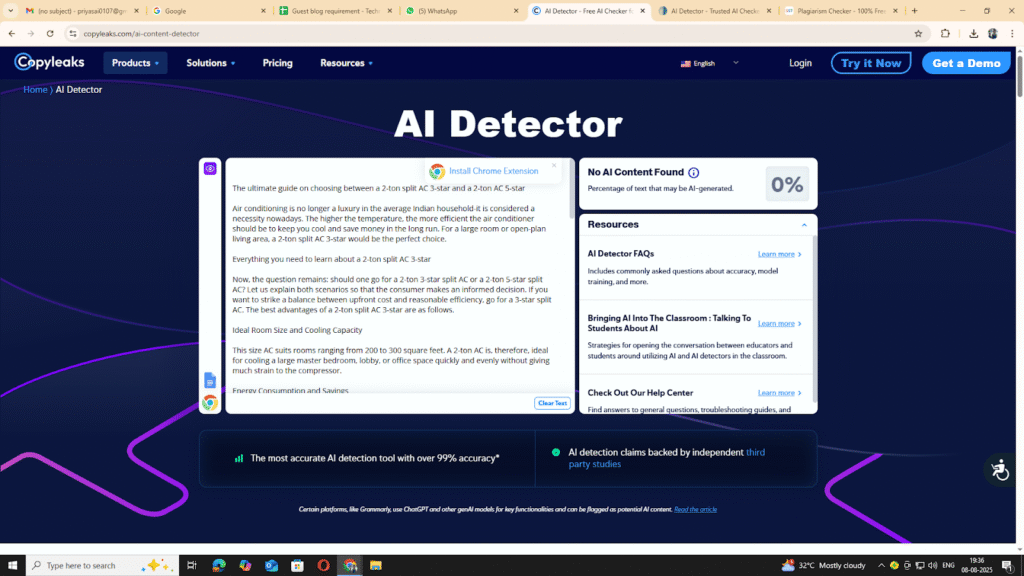Screen dimensions: 1024x576
Task: Click the browser forward arrow
Action: click(x=31, y=33)
